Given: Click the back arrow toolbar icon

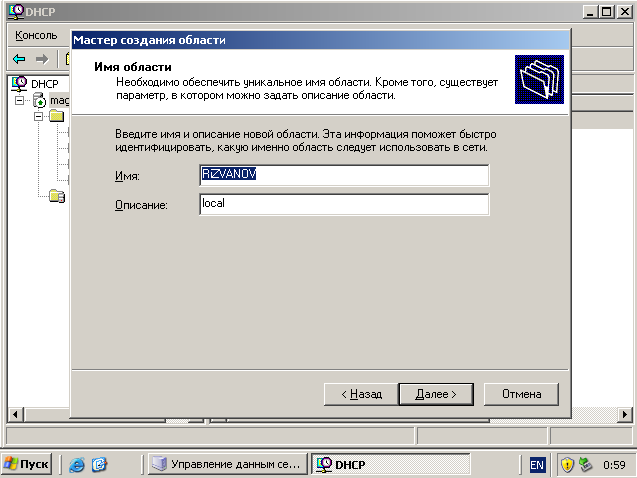Looking at the screenshot, I should (19, 59).
